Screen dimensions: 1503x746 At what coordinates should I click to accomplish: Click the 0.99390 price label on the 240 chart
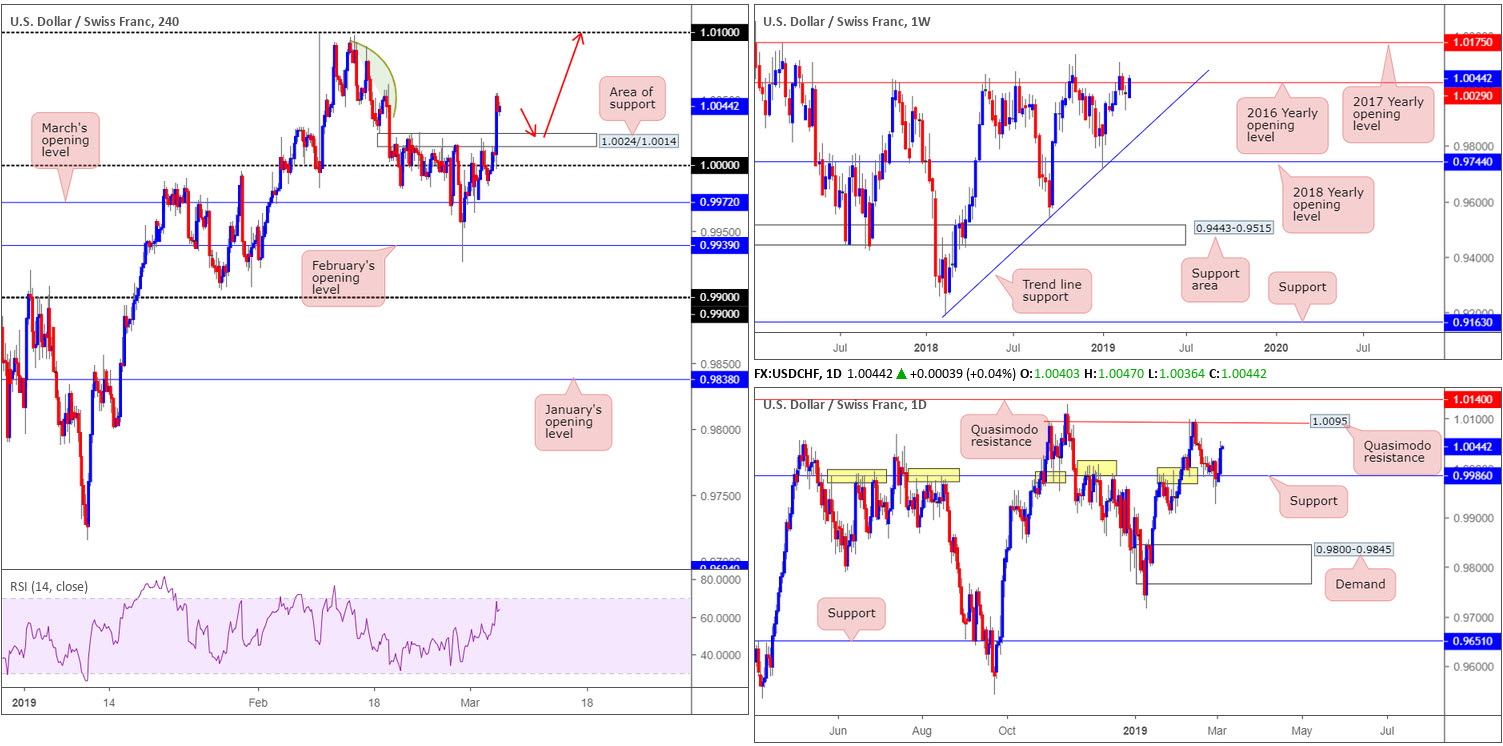point(719,246)
